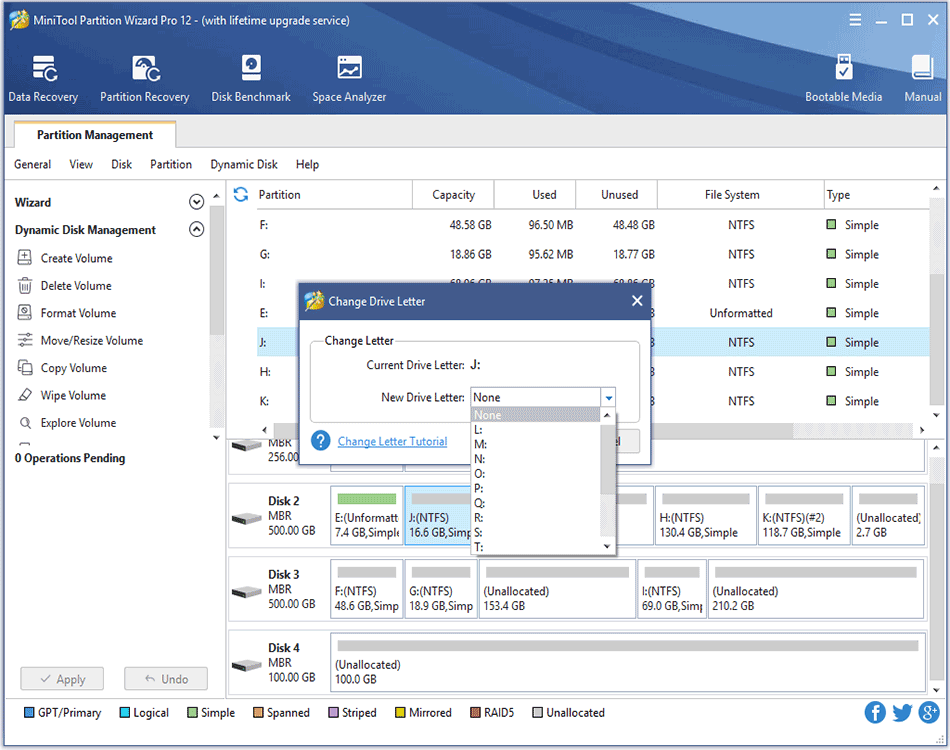The width and height of the screenshot is (950, 750).
Task: Click sidebar scroll down arrow
Action: [x=216, y=437]
